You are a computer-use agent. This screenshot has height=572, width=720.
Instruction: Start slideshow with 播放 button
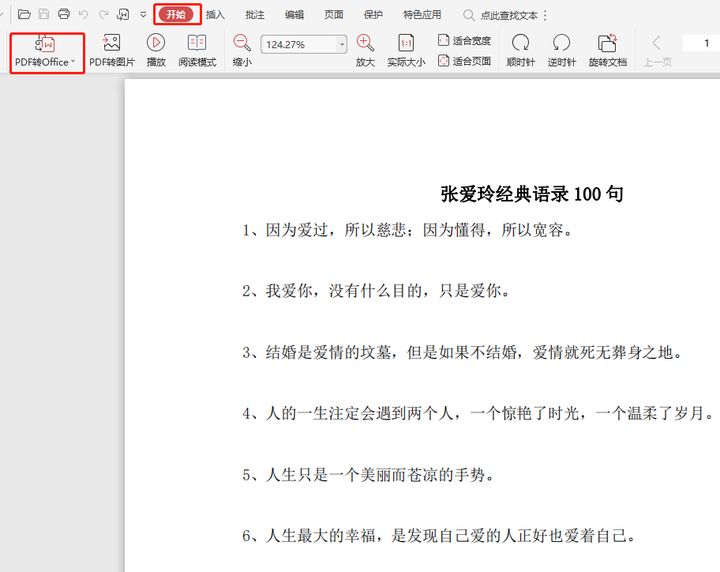pos(156,51)
